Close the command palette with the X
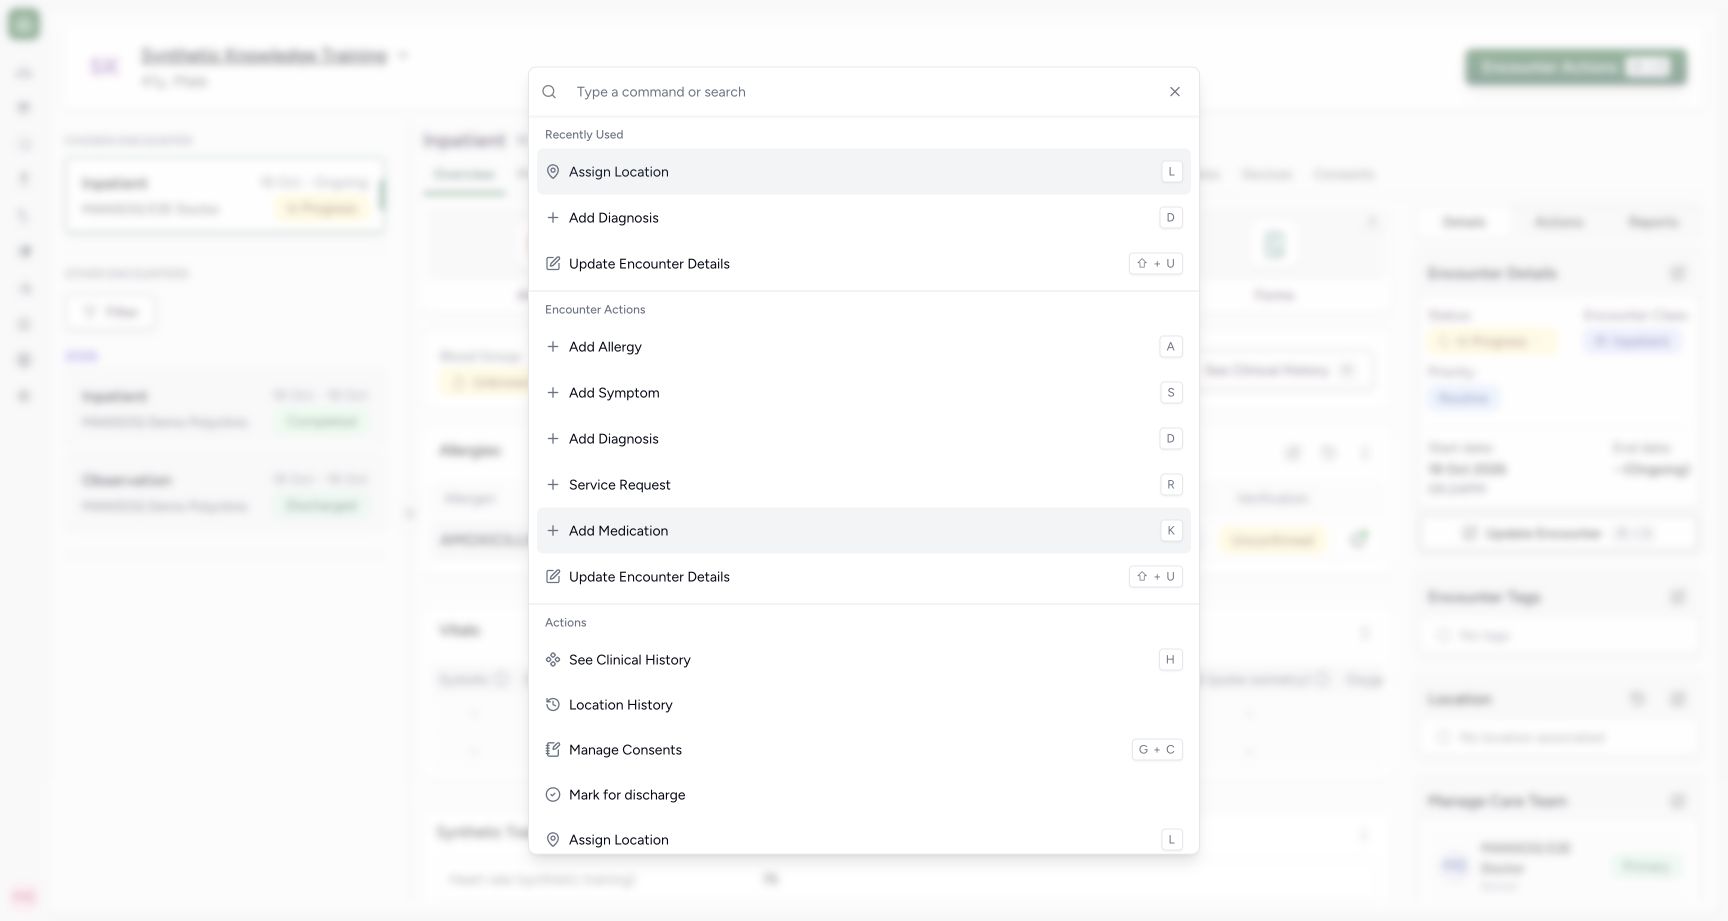Viewport: 1728px width, 921px height. coord(1175,92)
